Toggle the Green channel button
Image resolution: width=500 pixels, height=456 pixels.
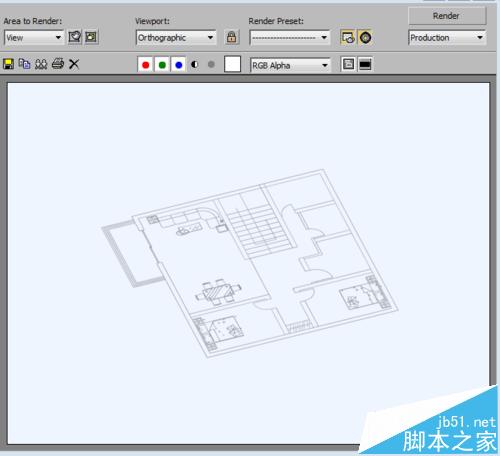(x=162, y=65)
